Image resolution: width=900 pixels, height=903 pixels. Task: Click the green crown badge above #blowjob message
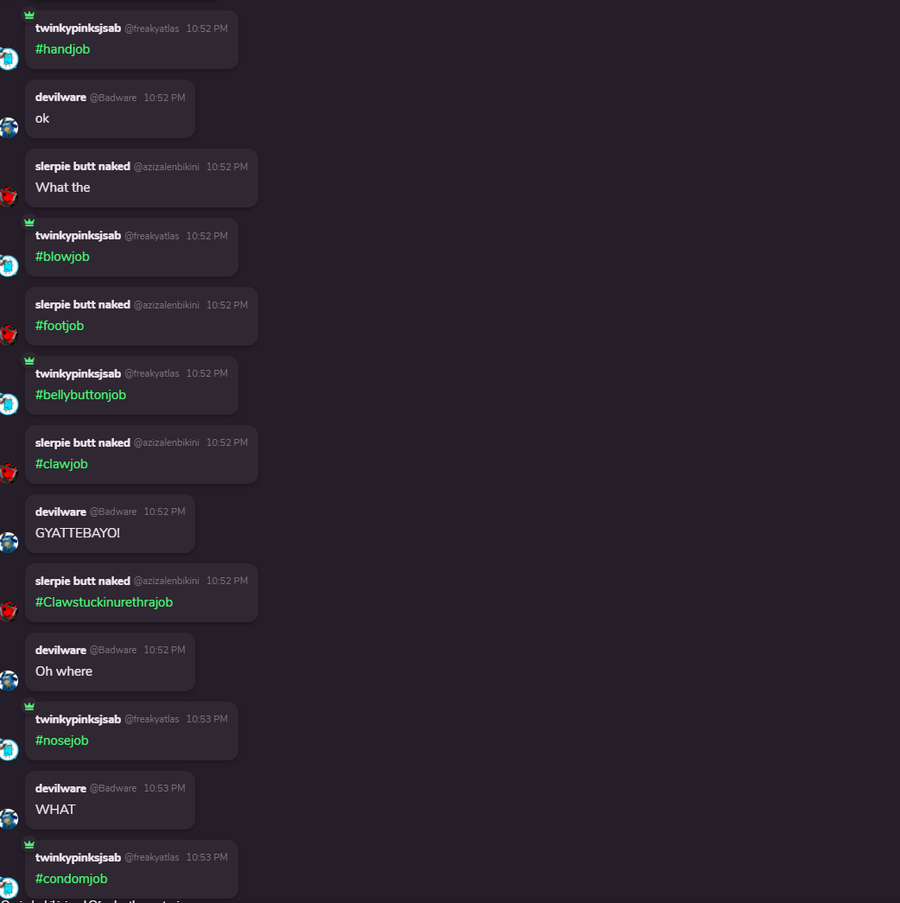(29, 222)
